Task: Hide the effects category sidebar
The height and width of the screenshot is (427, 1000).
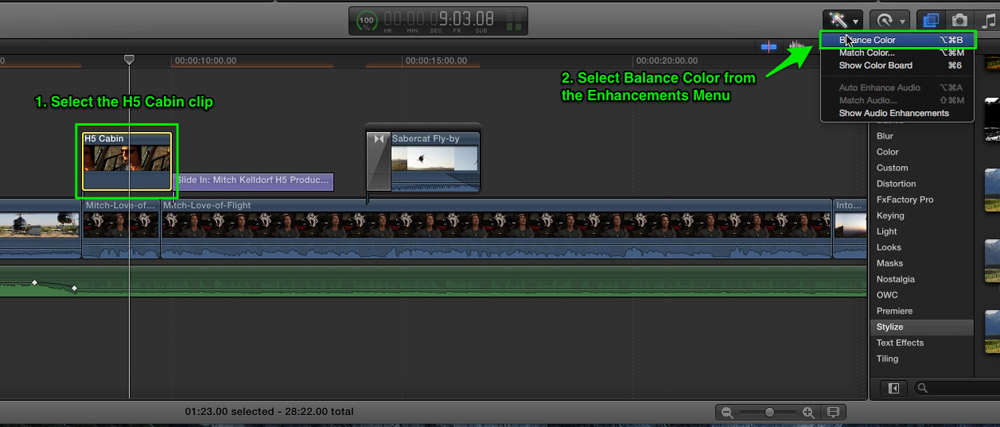Action: (893, 388)
